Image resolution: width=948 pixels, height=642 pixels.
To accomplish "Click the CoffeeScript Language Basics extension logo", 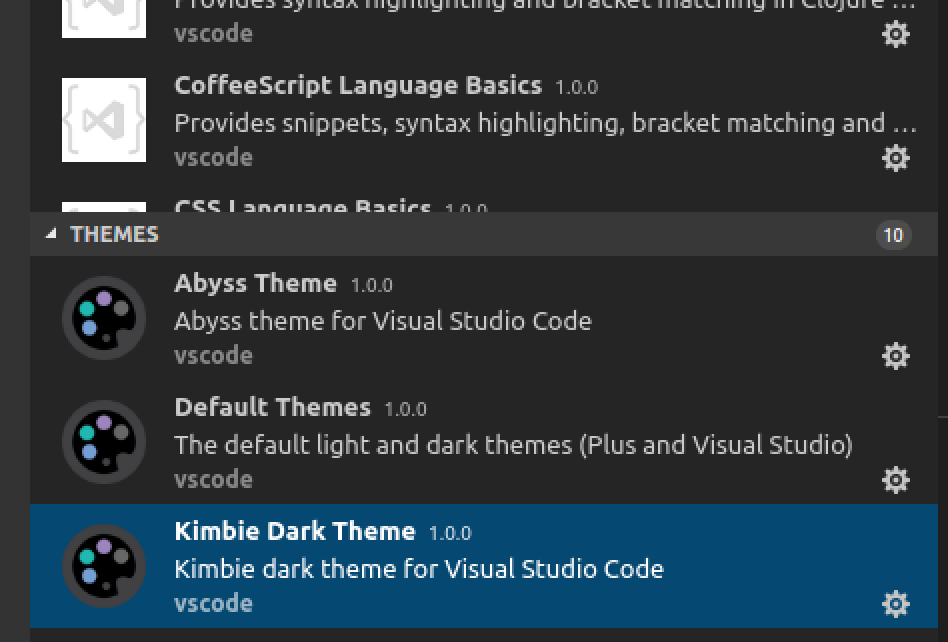I will point(104,120).
